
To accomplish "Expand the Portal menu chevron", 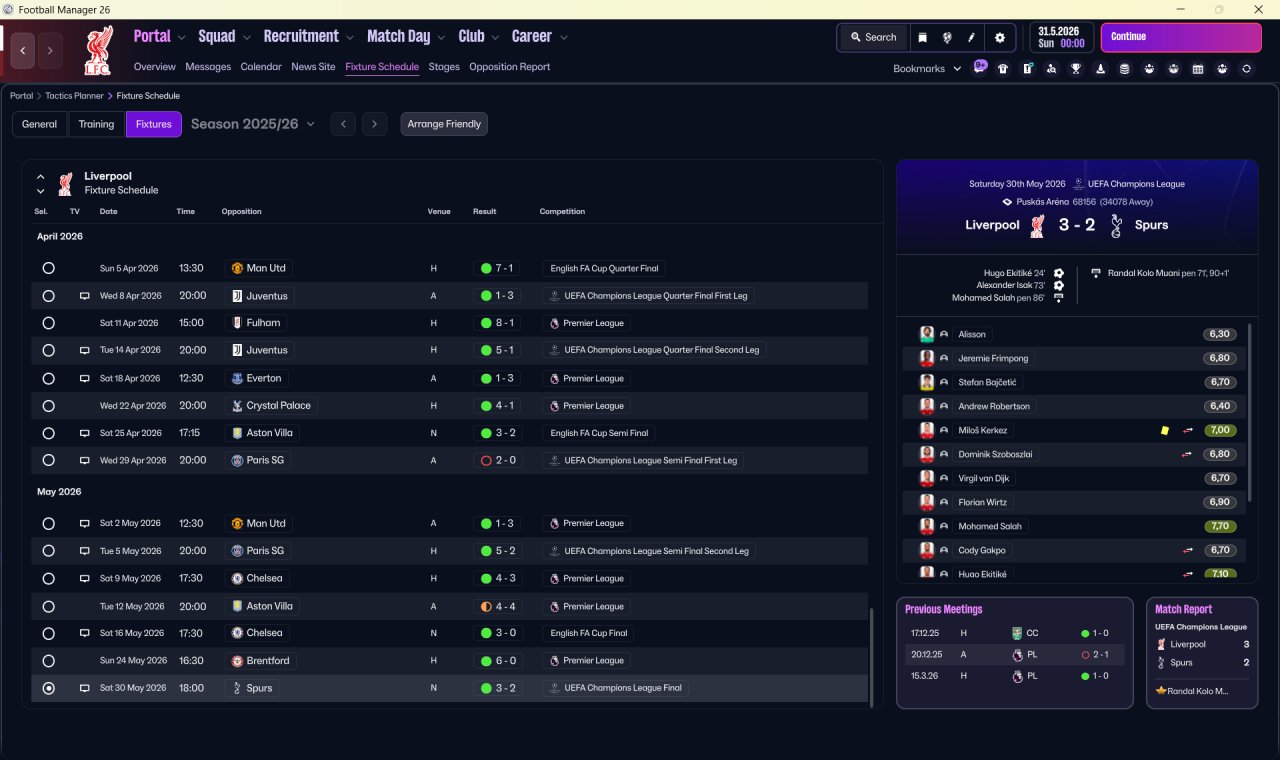I will [181, 38].
